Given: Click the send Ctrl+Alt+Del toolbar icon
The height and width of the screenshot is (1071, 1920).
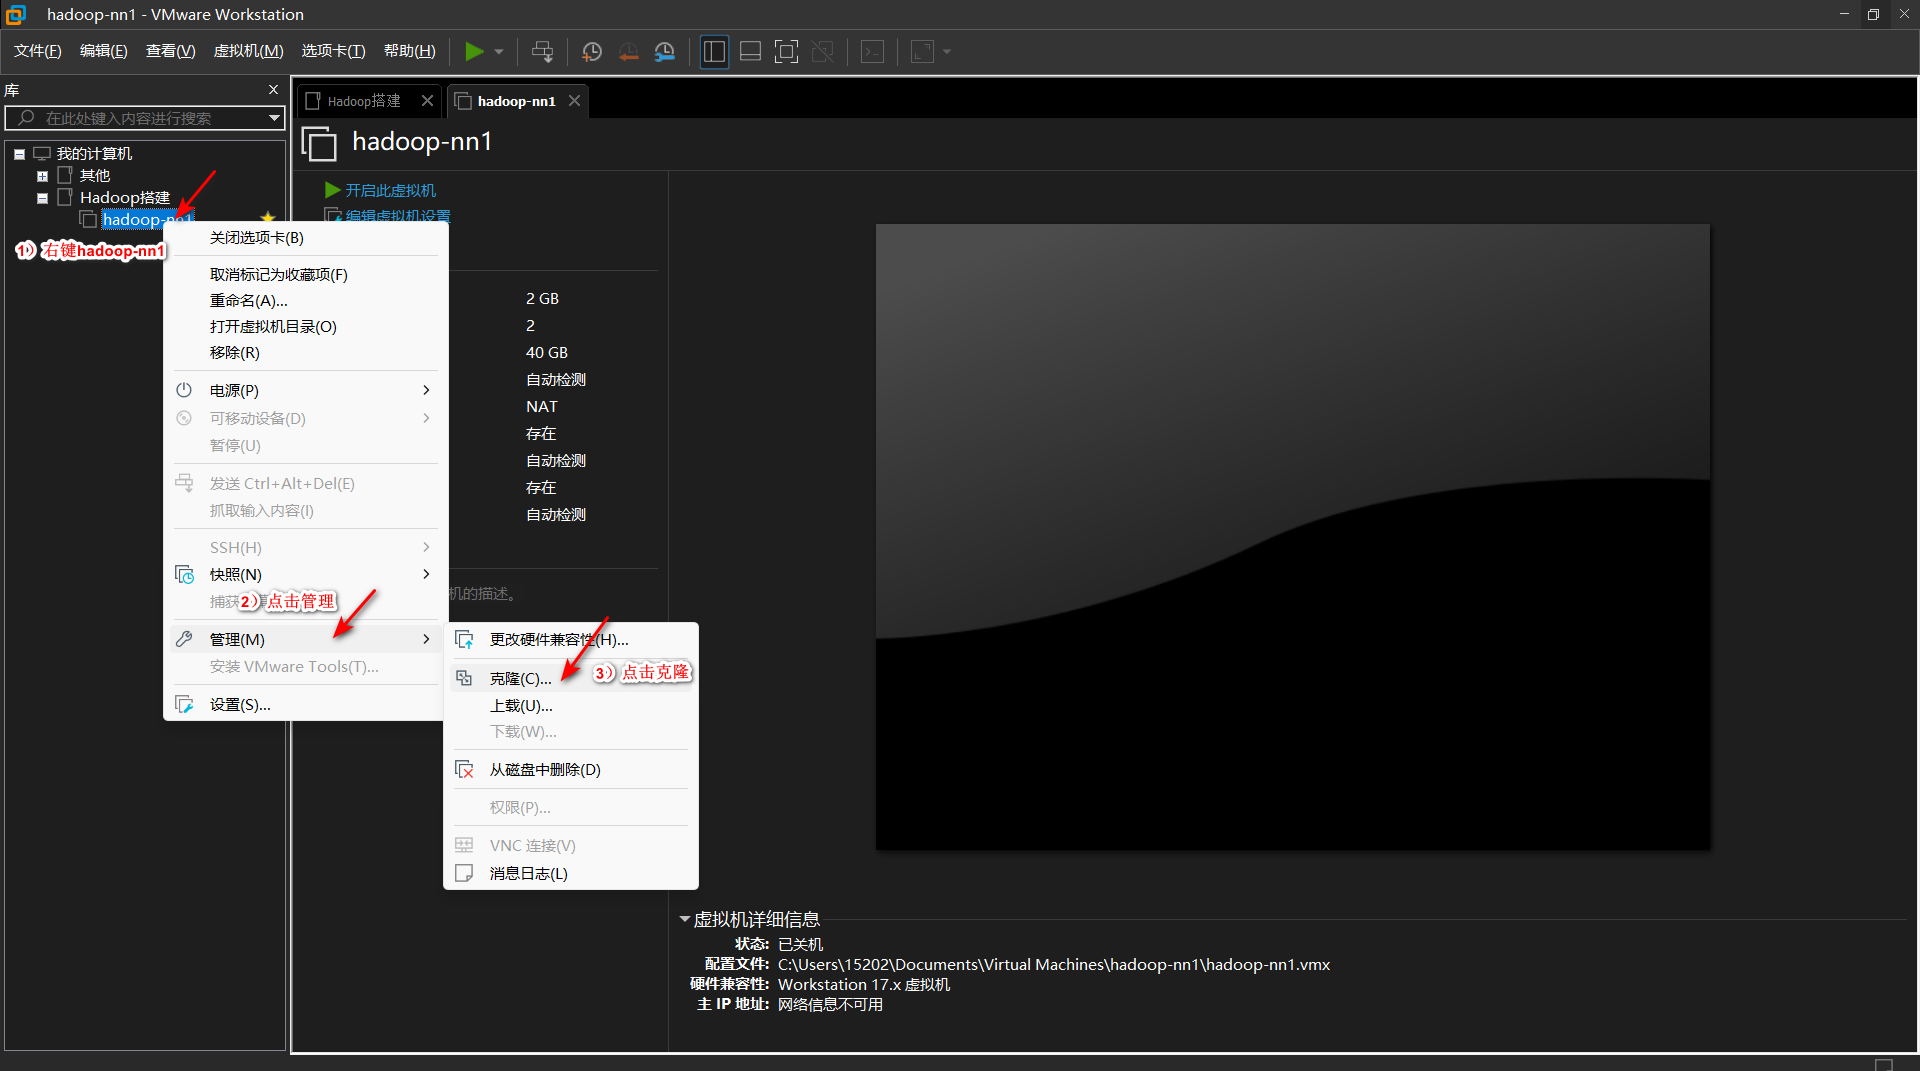Looking at the screenshot, I should 542,51.
